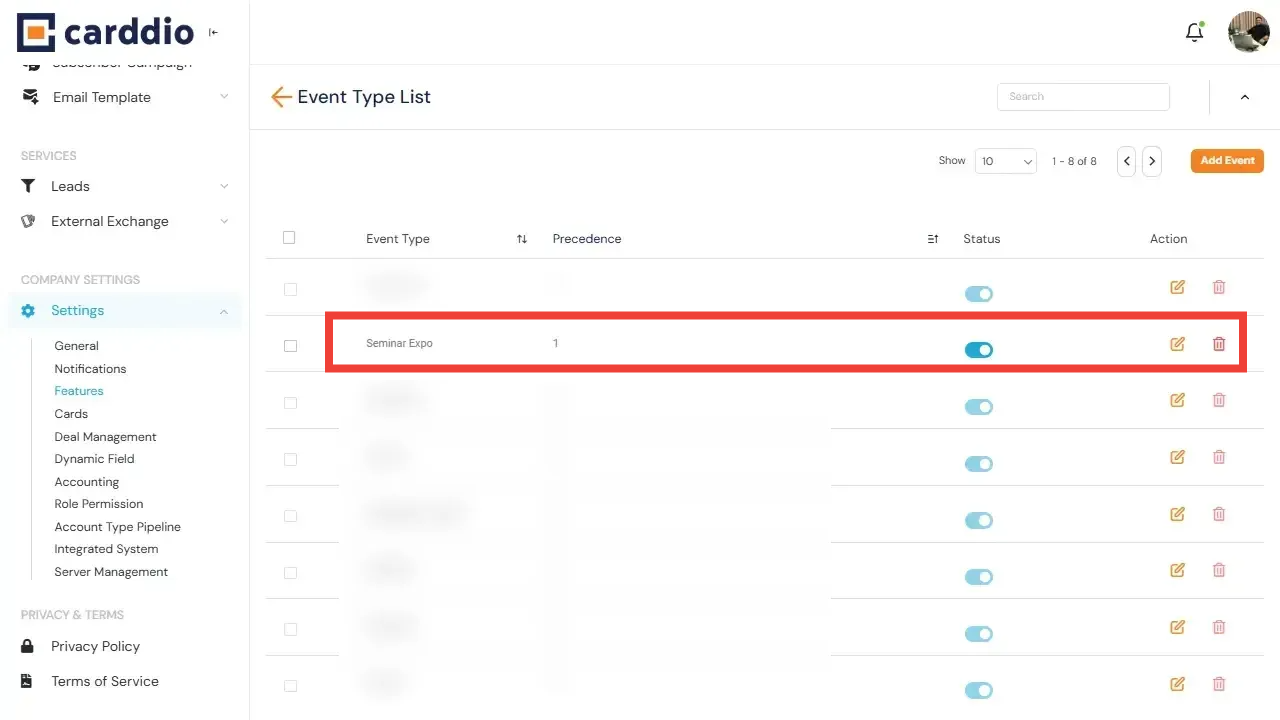The image size is (1280, 720).
Task: Tick the select-all header checkbox
Action: pos(289,238)
